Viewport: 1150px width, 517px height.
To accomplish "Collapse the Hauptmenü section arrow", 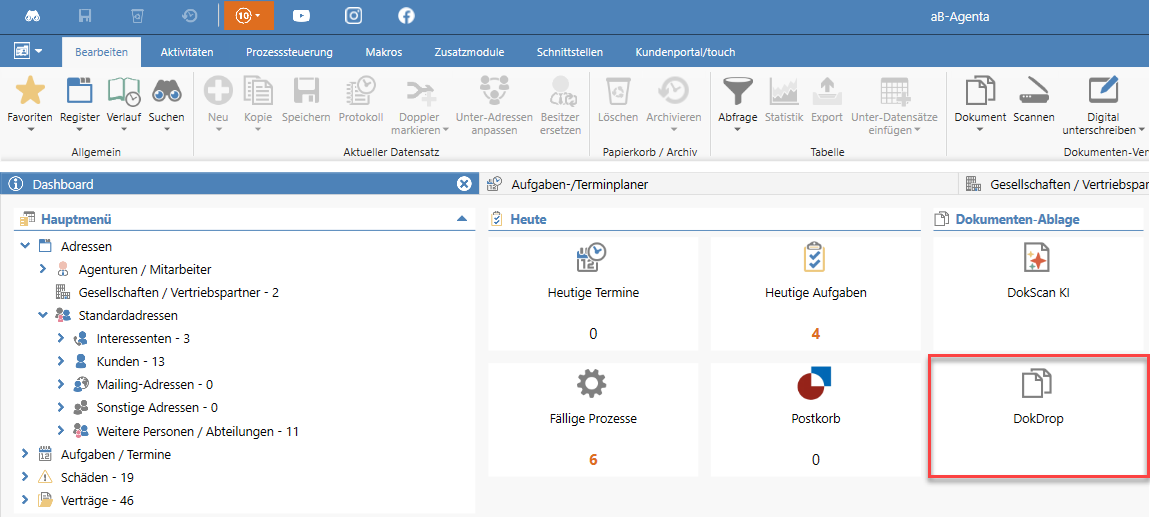I will click(x=461, y=219).
